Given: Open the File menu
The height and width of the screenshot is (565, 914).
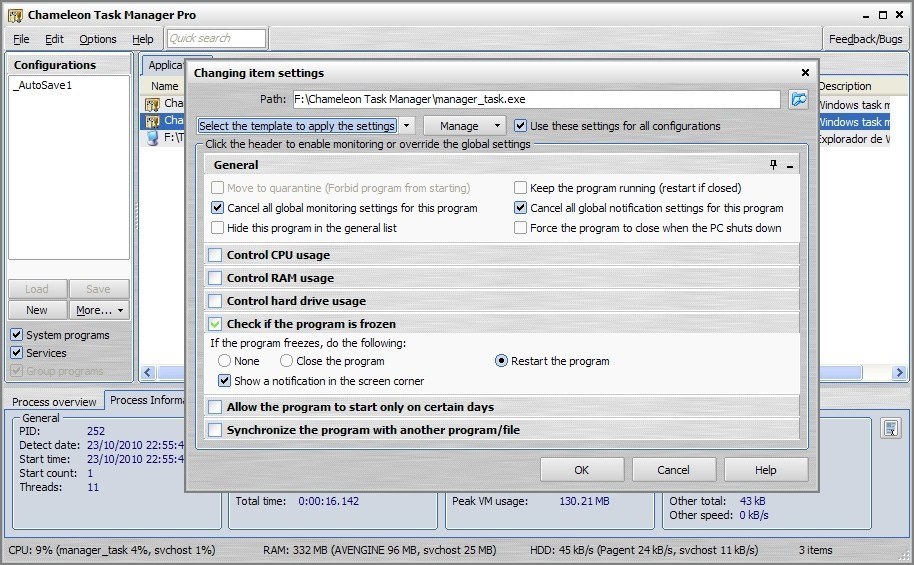Looking at the screenshot, I should tap(21, 39).
